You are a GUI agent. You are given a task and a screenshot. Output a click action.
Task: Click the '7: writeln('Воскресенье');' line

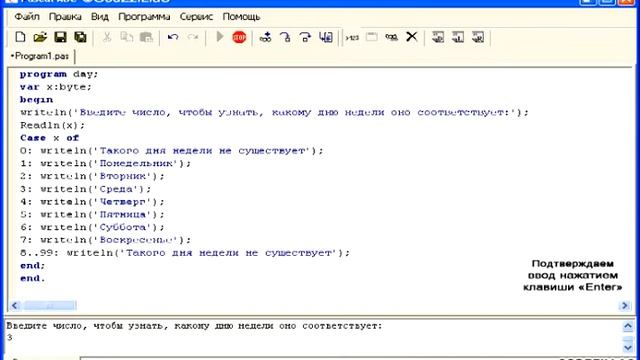coord(105,240)
